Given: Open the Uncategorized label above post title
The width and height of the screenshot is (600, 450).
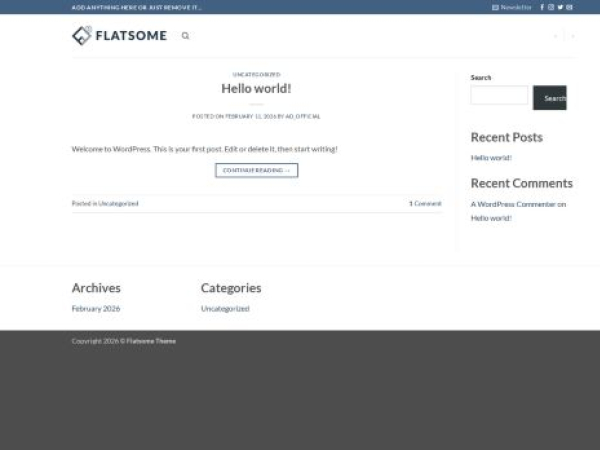Looking at the screenshot, I should (x=256, y=74).
